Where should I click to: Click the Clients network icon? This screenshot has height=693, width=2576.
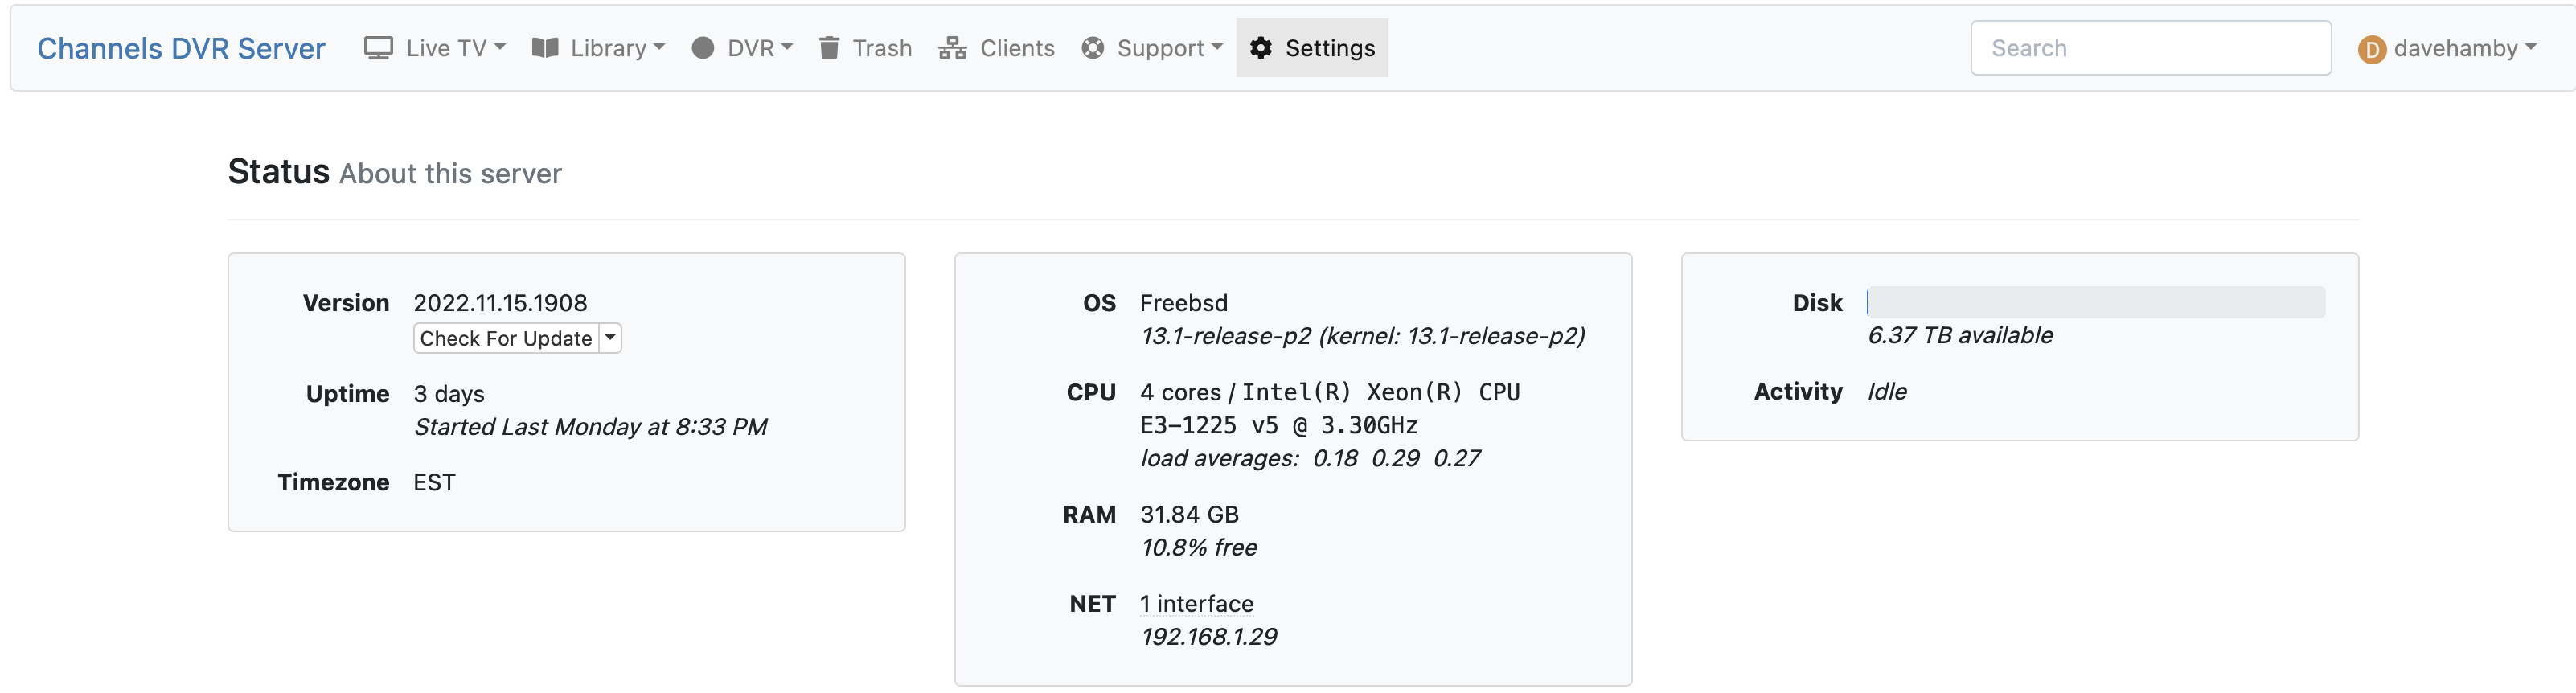pyautogui.click(x=952, y=48)
